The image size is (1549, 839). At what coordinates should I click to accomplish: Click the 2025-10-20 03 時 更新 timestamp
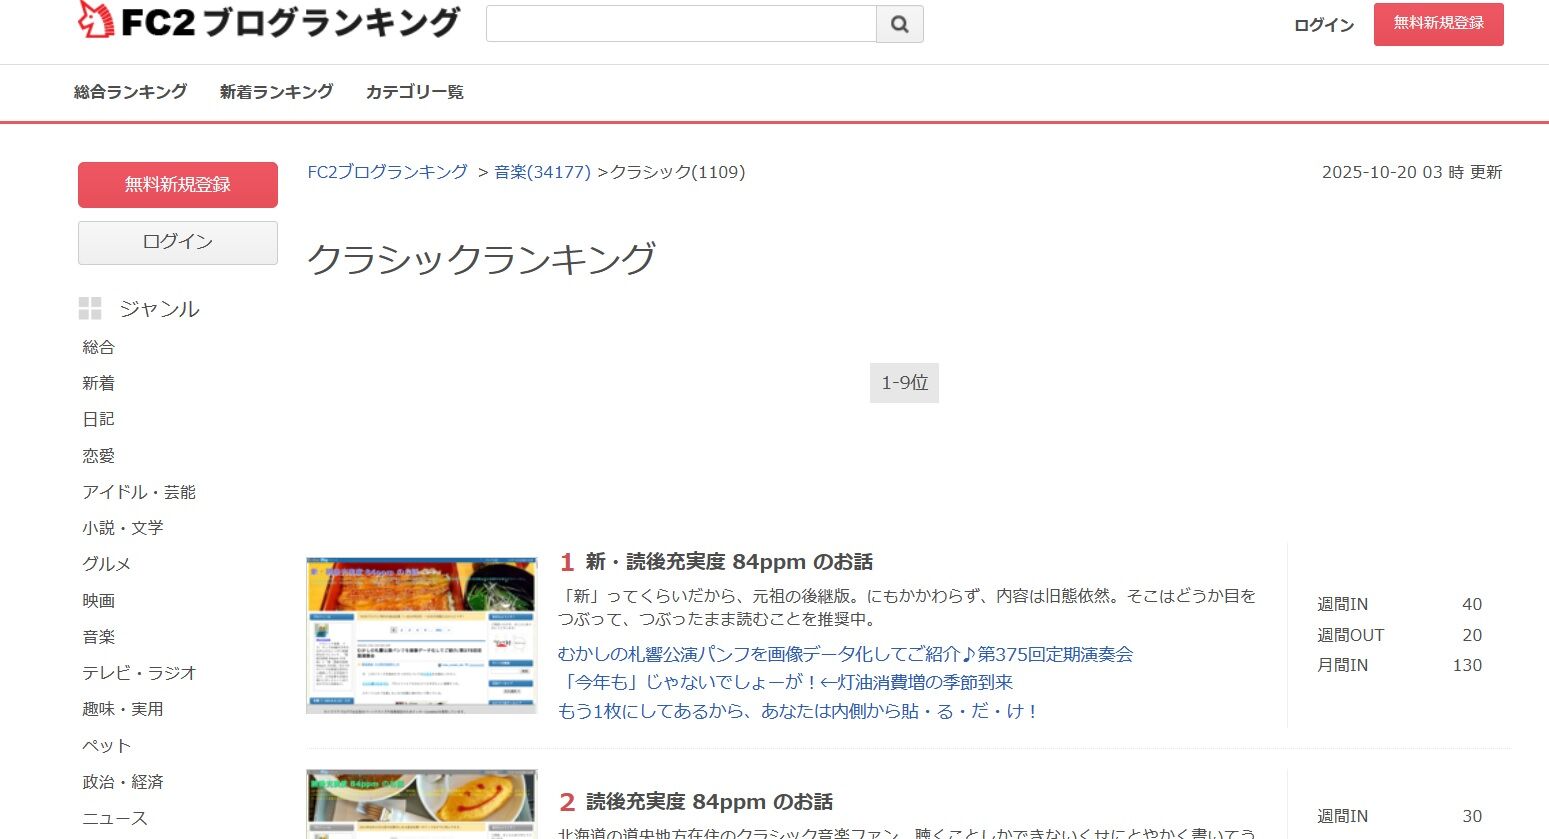1412,172
